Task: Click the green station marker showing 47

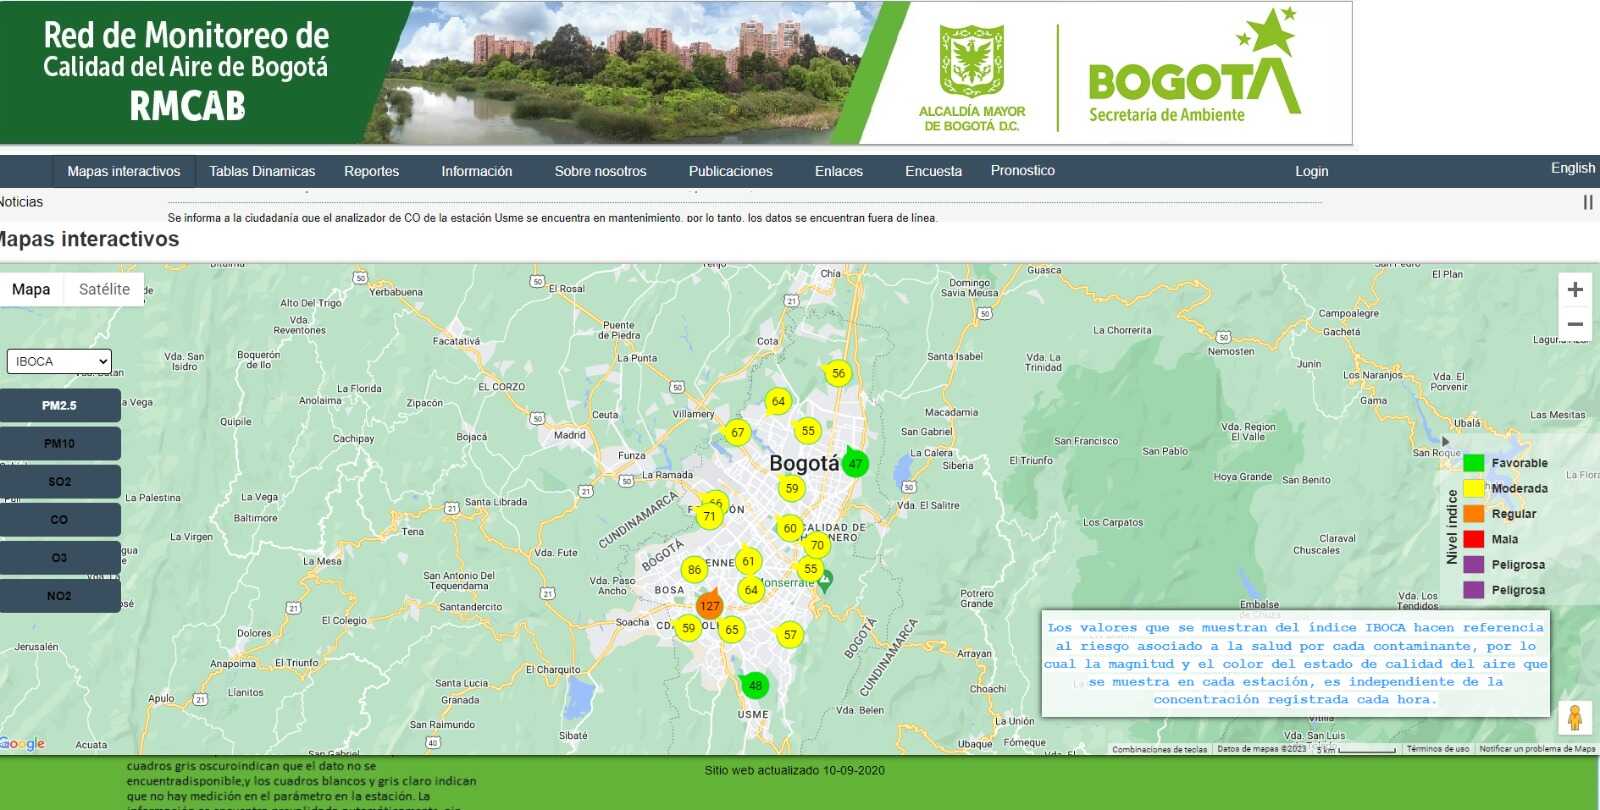Action: point(855,464)
